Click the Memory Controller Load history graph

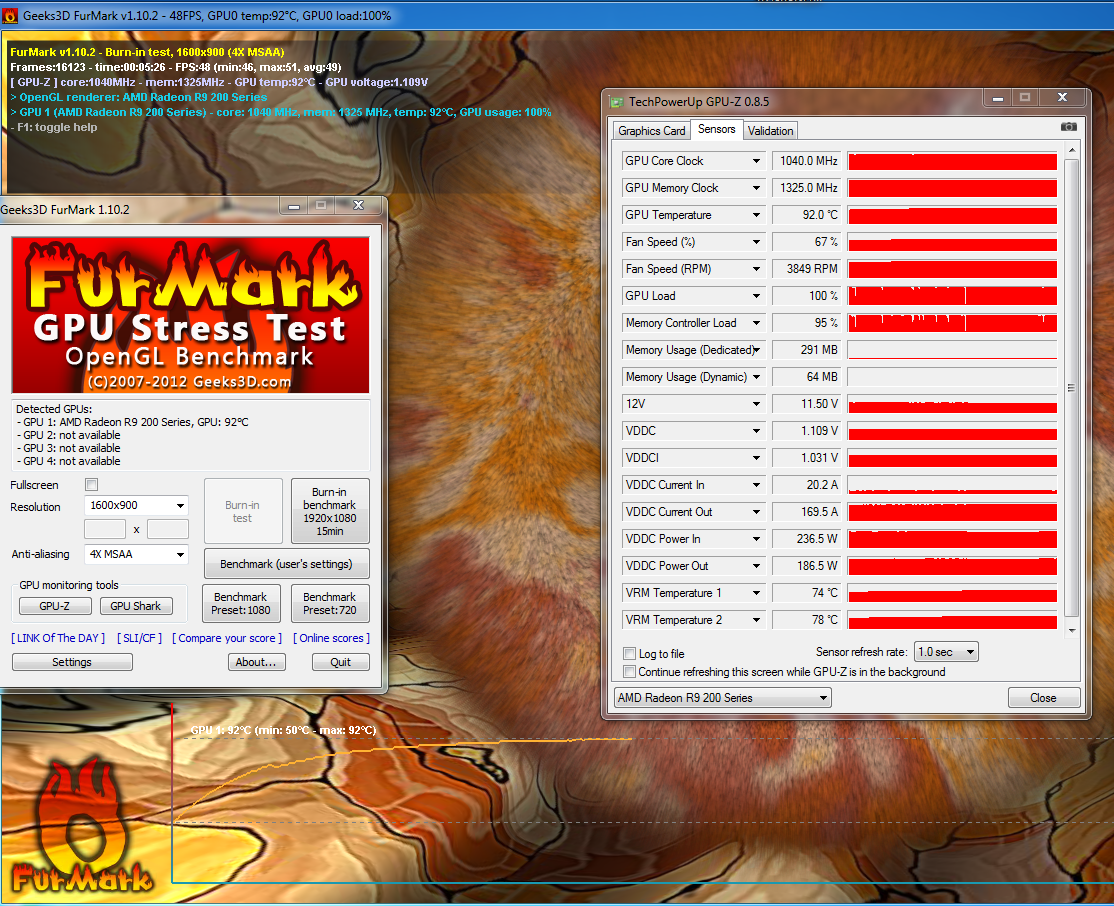coord(952,323)
